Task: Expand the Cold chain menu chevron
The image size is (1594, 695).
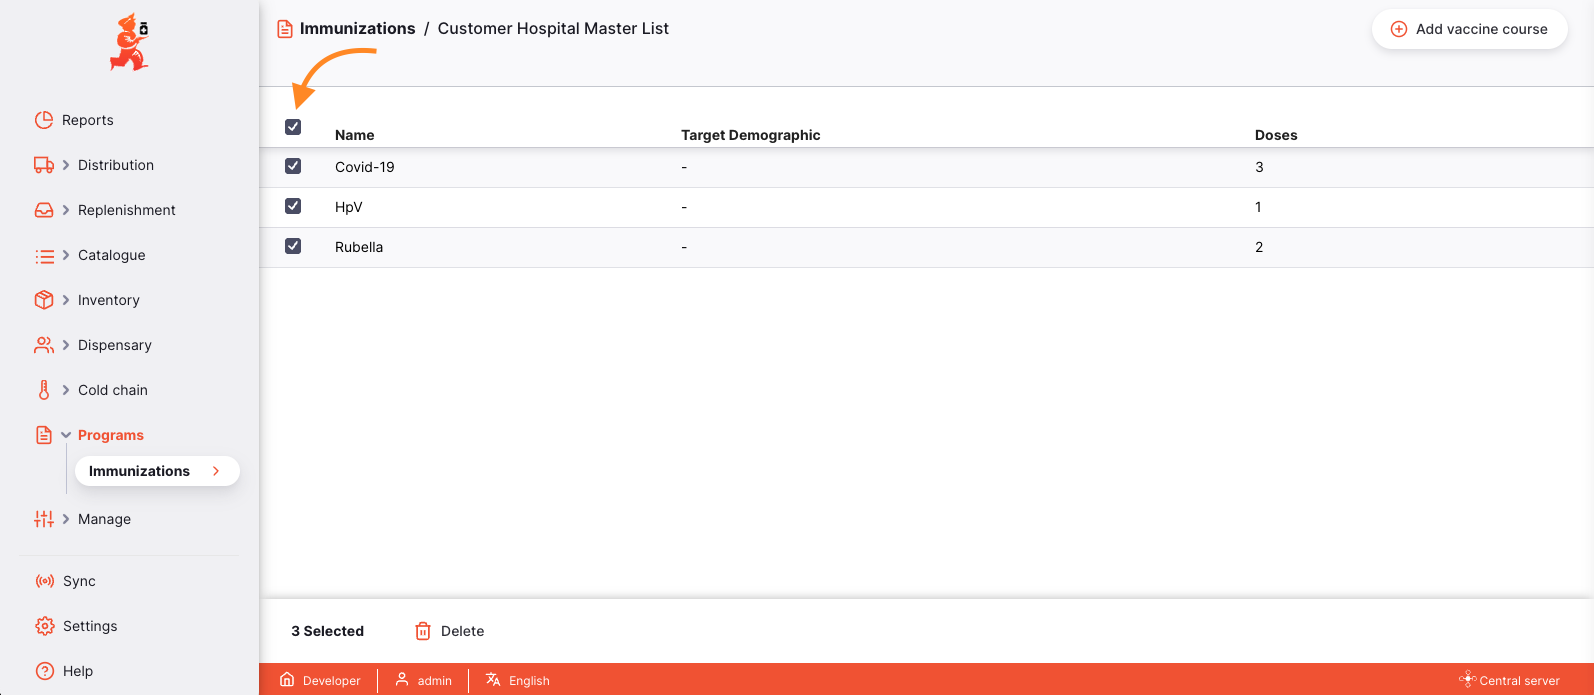Action: tap(66, 390)
